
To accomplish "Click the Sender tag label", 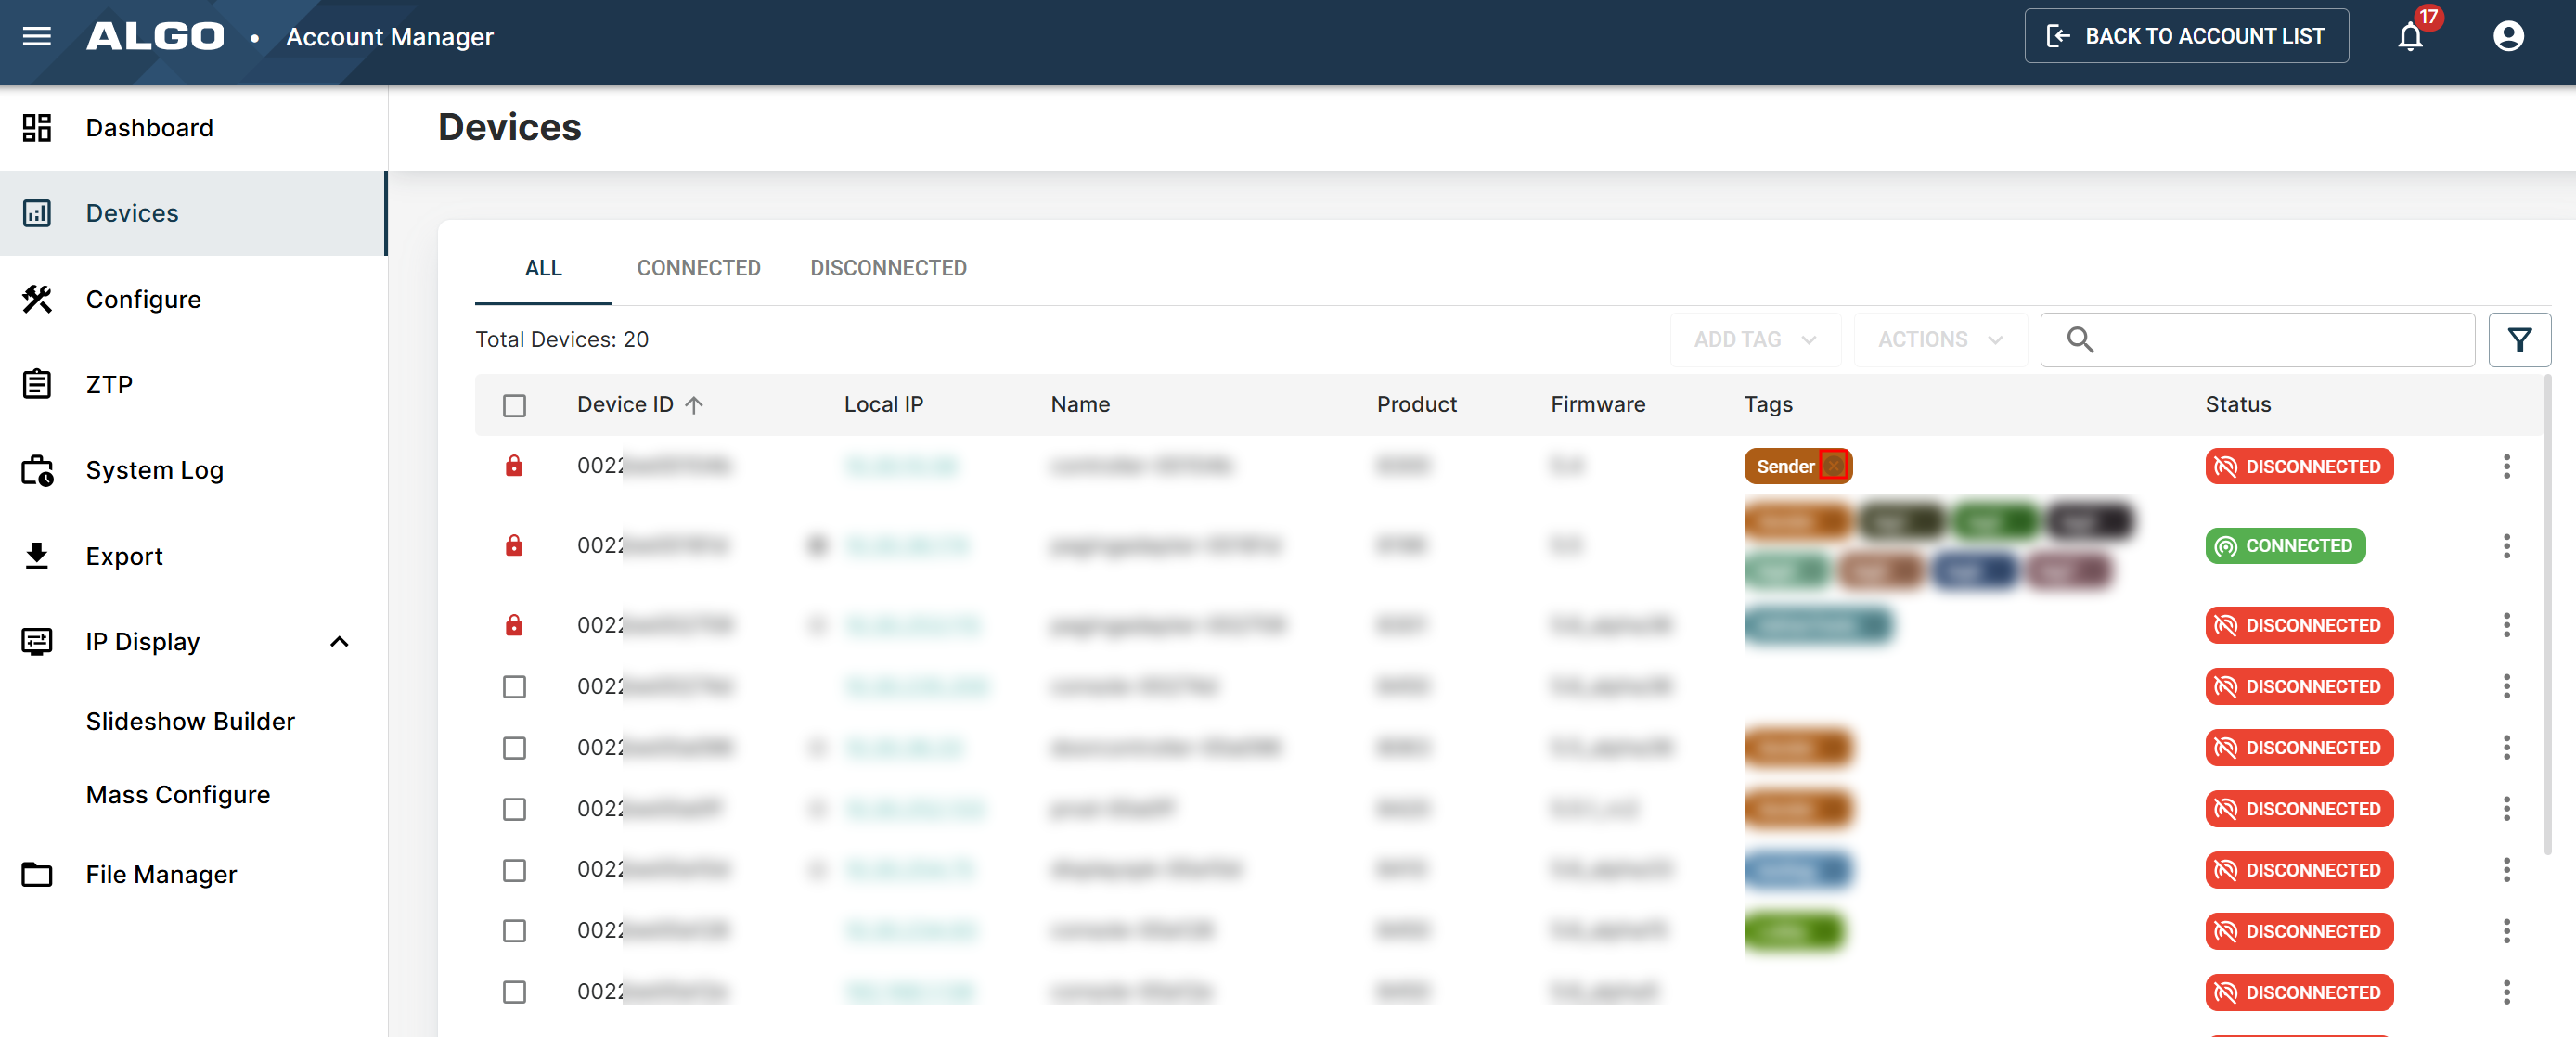I will pyautogui.click(x=1785, y=466).
